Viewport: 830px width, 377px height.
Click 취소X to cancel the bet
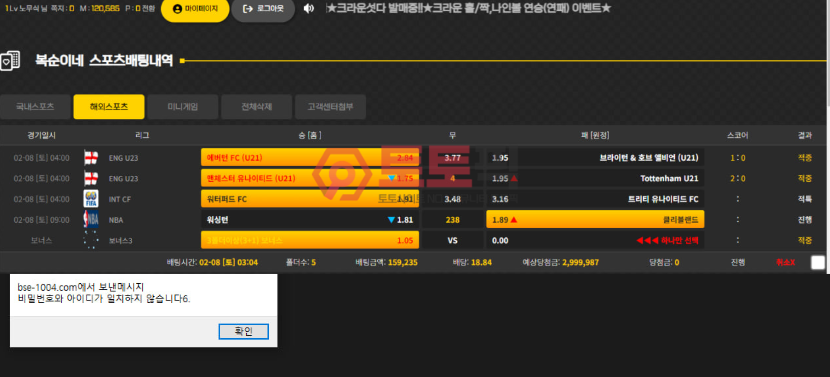point(785,262)
